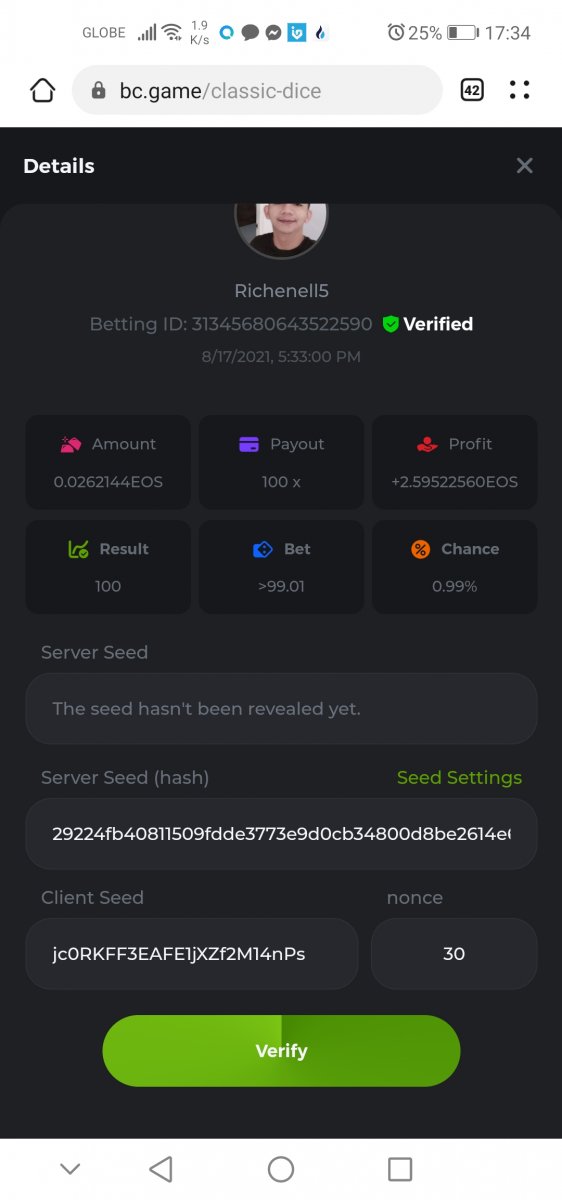Tap the orange Chance percent icon
This screenshot has width=562, height=1200.
pos(421,549)
